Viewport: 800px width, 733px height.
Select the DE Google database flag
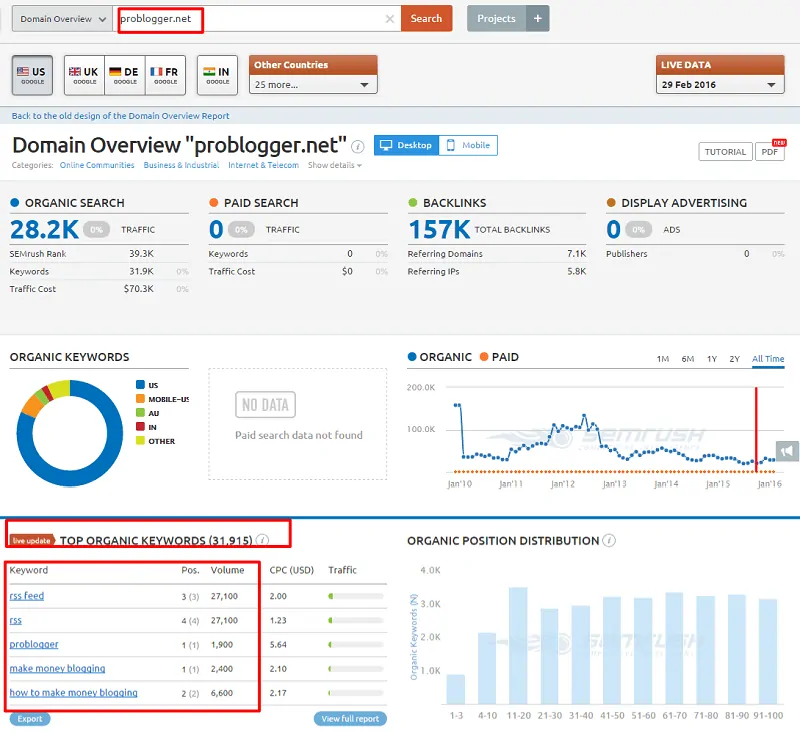coord(125,75)
